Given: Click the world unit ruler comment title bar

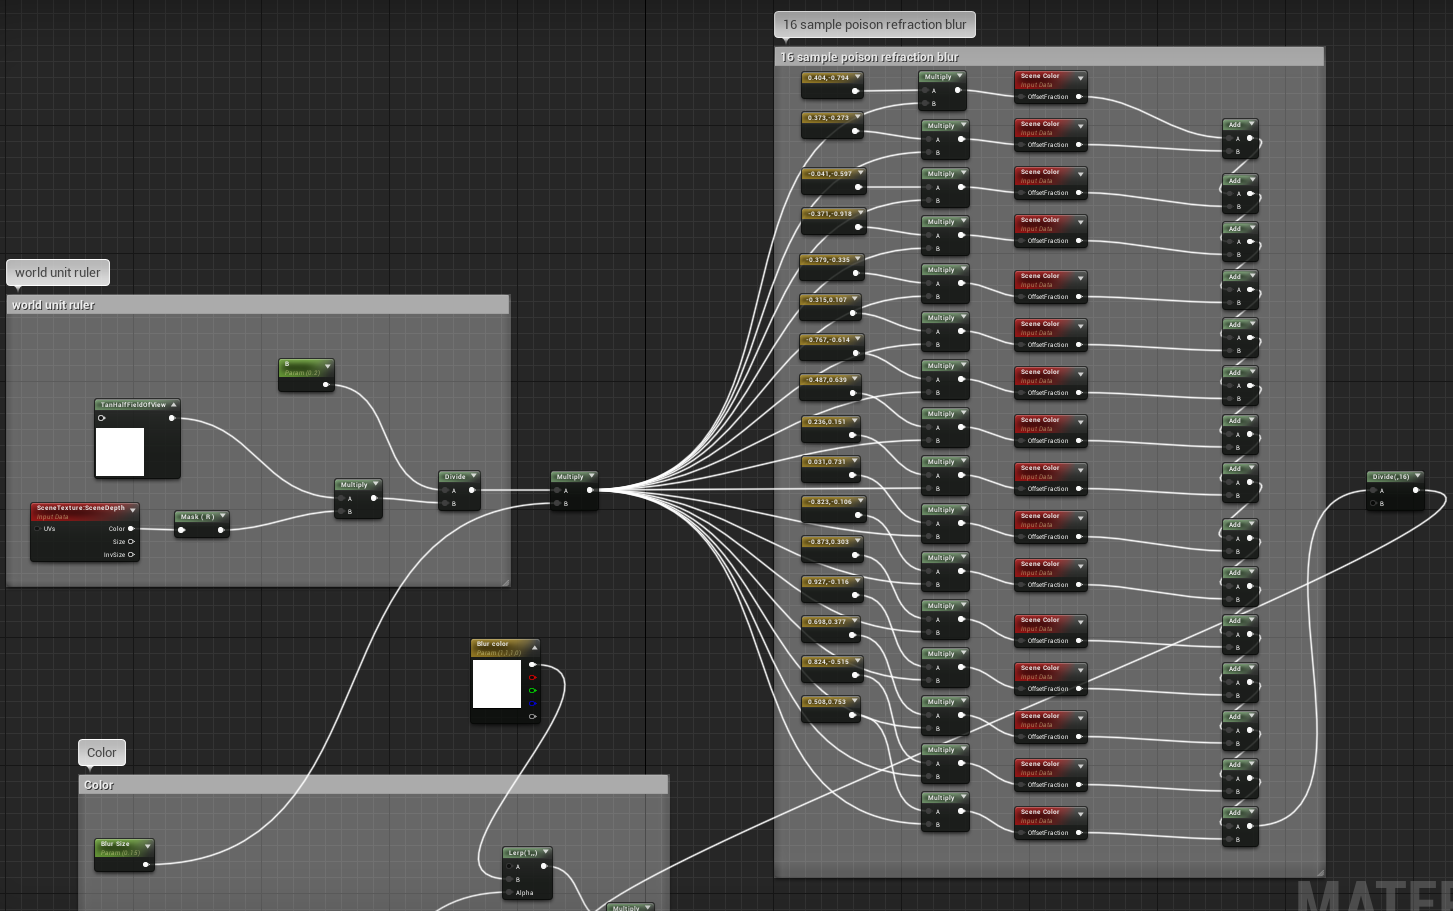Looking at the screenshot, I should pos(258,305).
